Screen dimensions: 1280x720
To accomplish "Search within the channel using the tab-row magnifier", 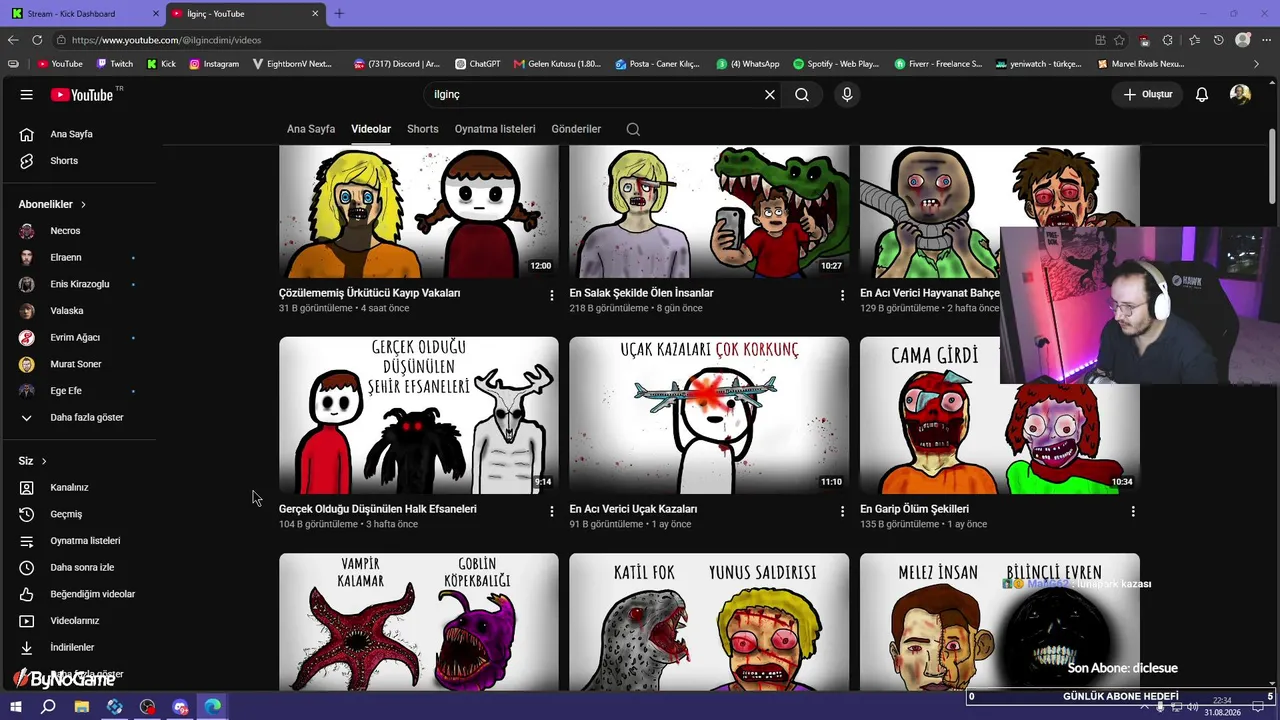I will (633, 129).
